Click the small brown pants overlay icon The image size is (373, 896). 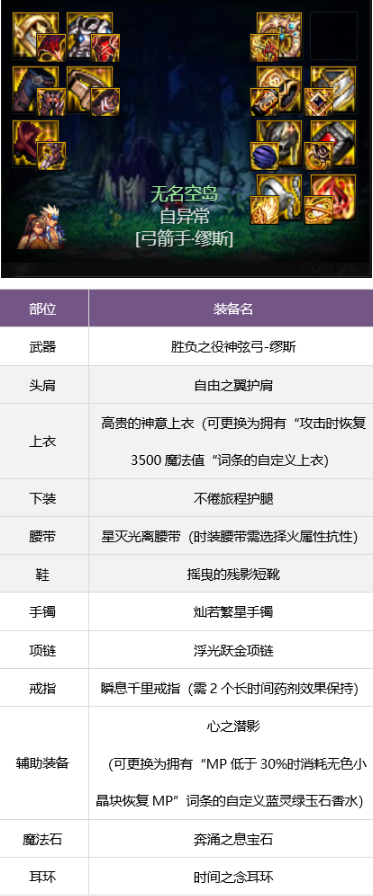(x=52, y=102)
